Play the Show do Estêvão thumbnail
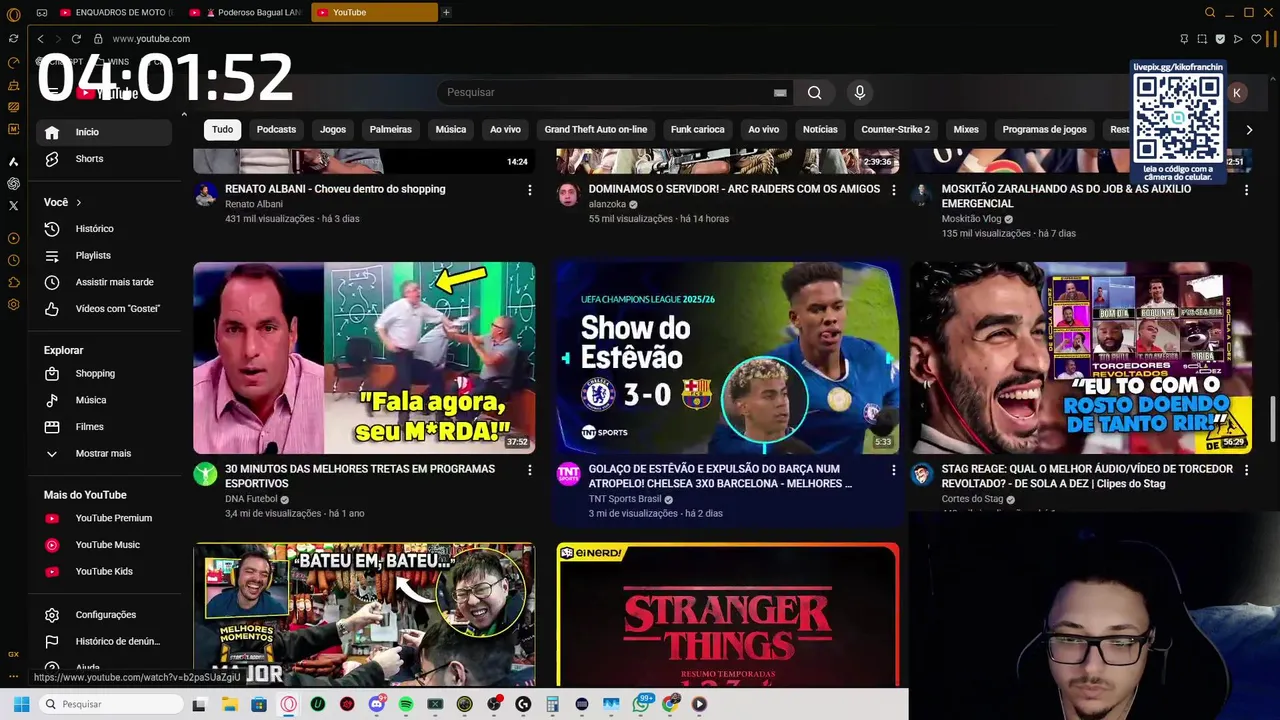This screenshot has width=1280, height=720. [x=728, y=358]
